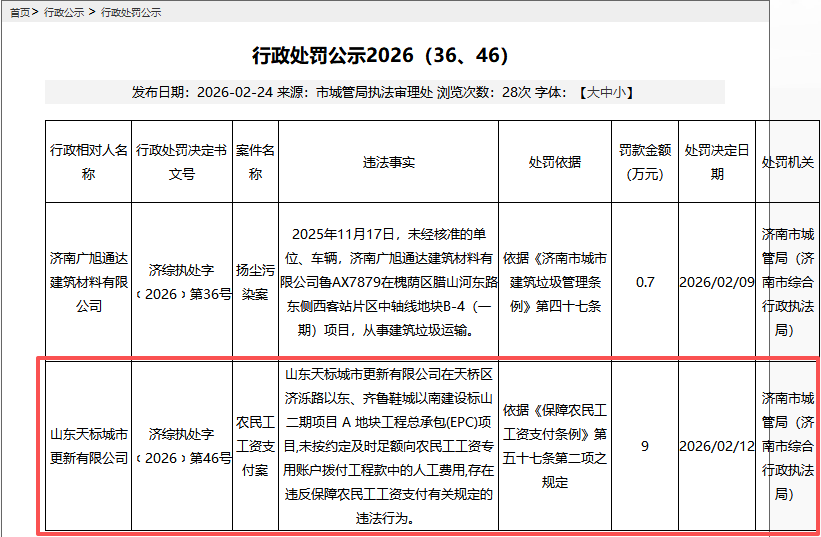Set font size to 大

(592, 92)
